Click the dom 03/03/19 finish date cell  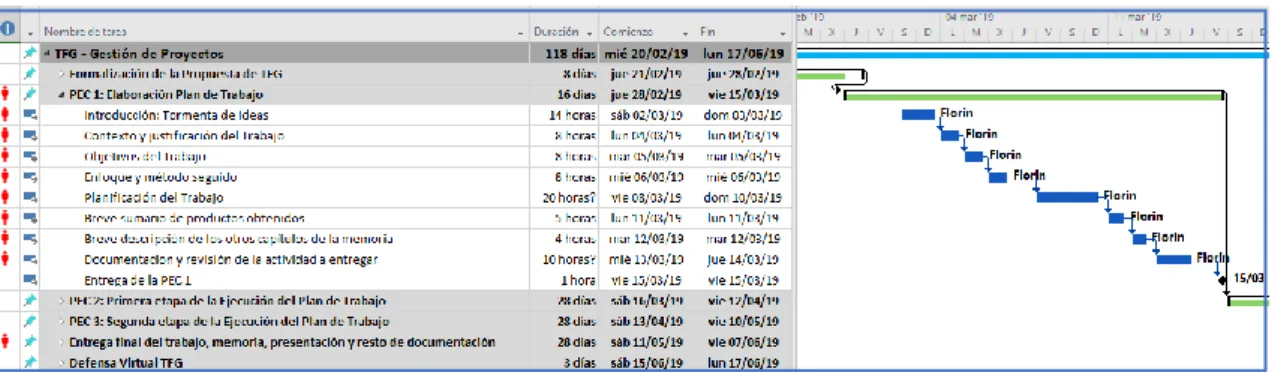[x=744, y=116]
